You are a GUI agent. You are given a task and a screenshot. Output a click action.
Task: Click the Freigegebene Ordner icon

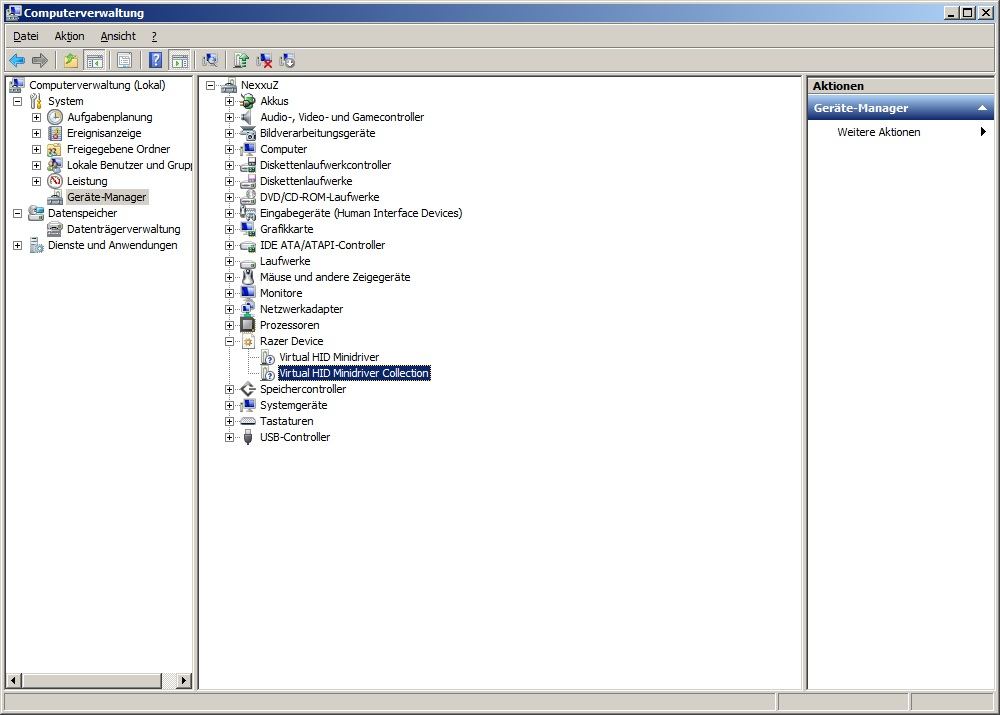[55, 149]
